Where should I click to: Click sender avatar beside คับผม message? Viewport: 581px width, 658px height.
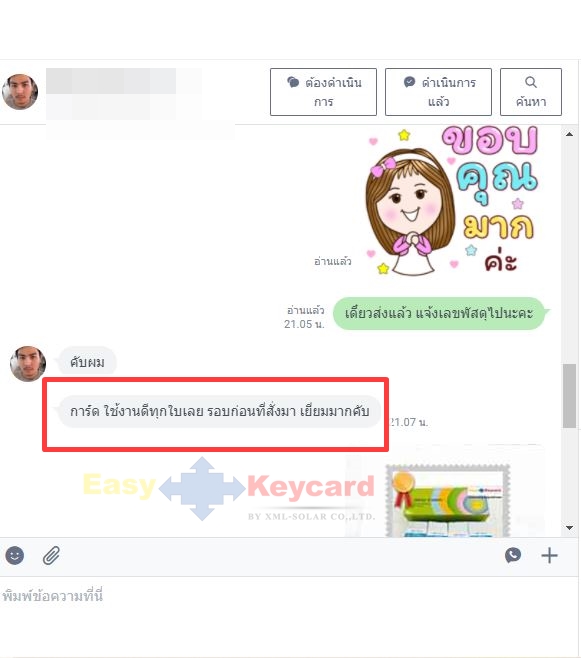[28, 363]
